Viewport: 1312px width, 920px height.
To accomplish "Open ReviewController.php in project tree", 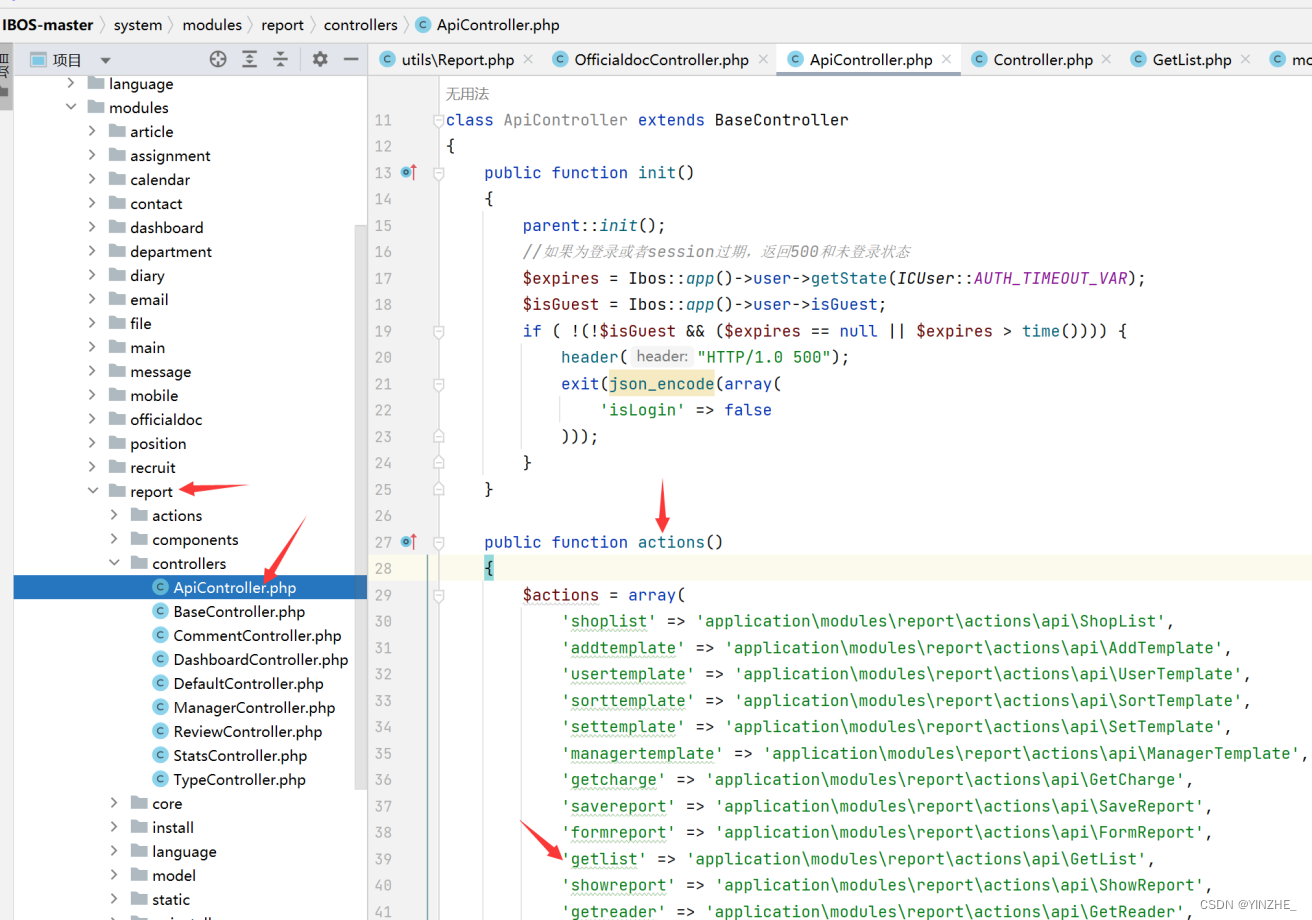I will click(x=248, y=732).
